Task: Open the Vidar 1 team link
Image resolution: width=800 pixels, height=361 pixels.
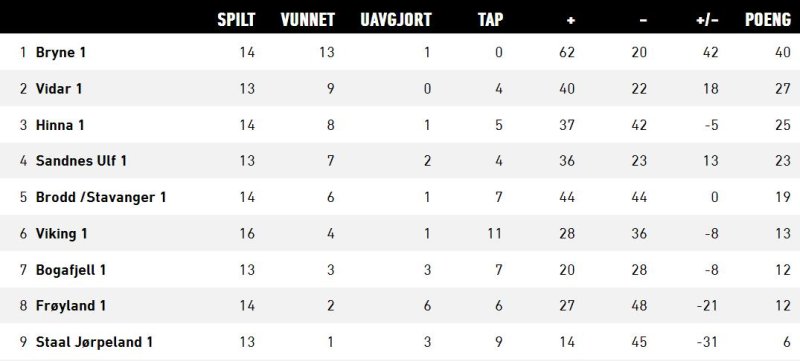Action: (59, 89)
